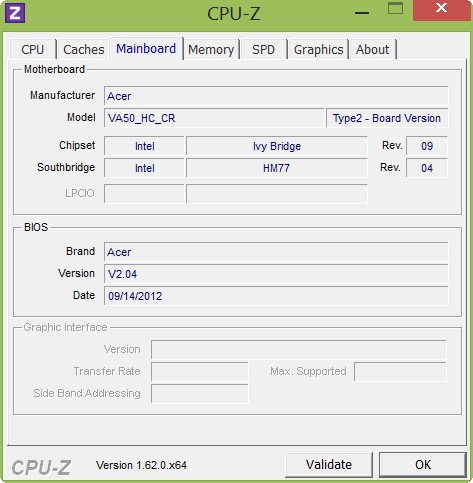Image resolution: width=473 pixels, height=483 pixels.
Task: Click the empty Side Band Addressing field
Action: tap(200, 393)
